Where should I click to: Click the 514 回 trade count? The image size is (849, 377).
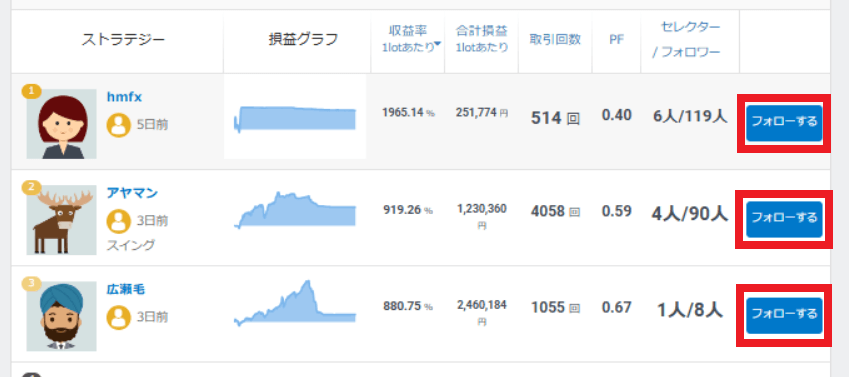tap(555, 118)
